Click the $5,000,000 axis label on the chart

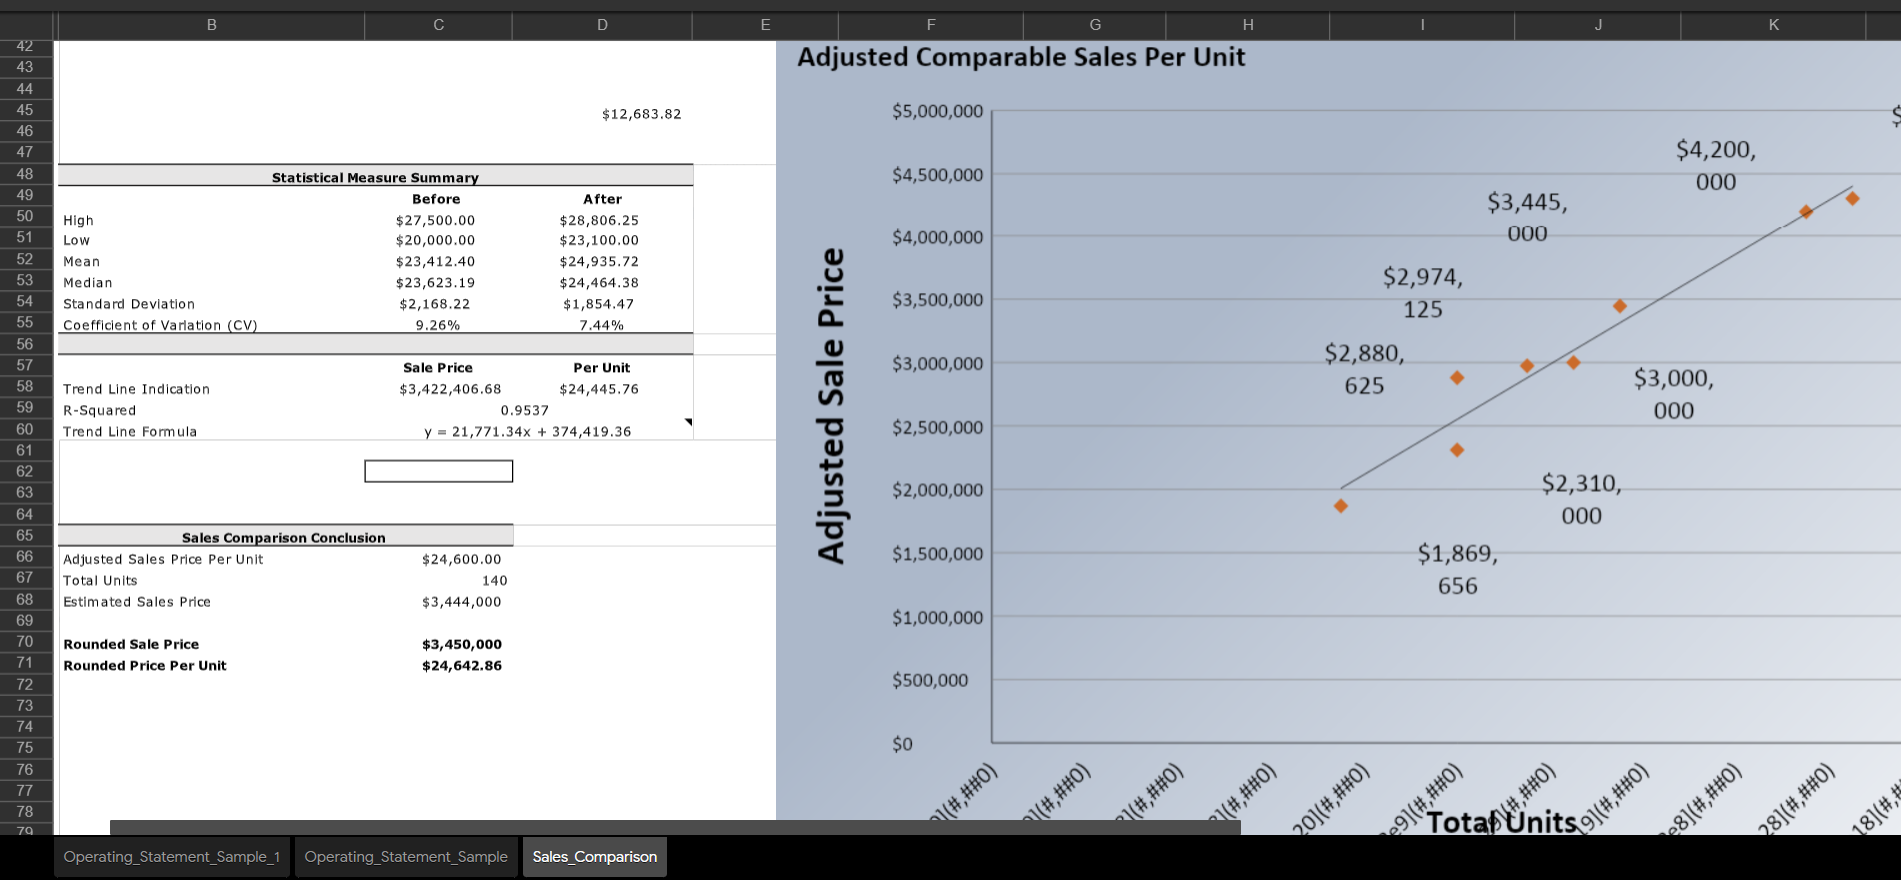(938, 111)
